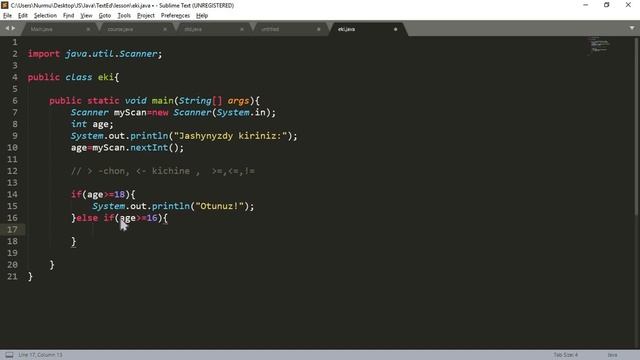The image size is (640, 360).
Task: Open the Goto menu
Action: (105, 16)
